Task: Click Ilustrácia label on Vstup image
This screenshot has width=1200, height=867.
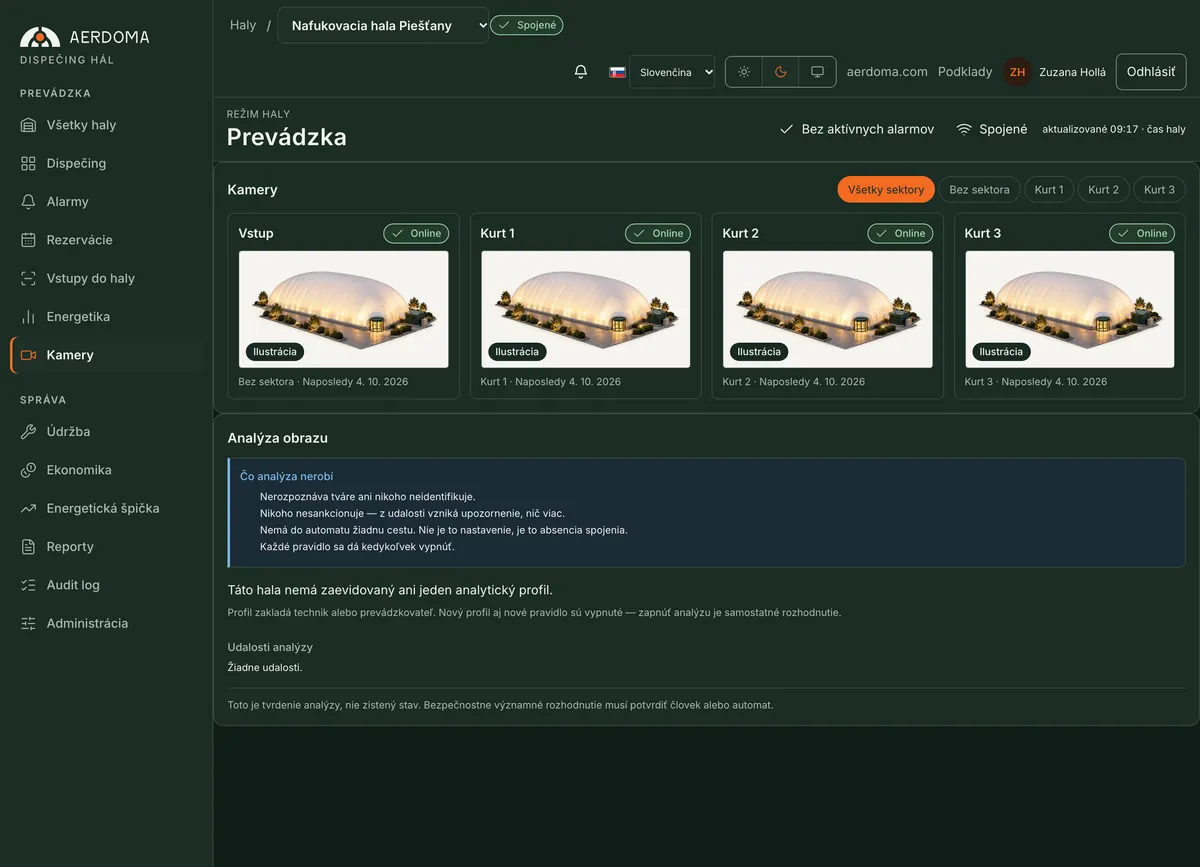Action: point(275,352)
